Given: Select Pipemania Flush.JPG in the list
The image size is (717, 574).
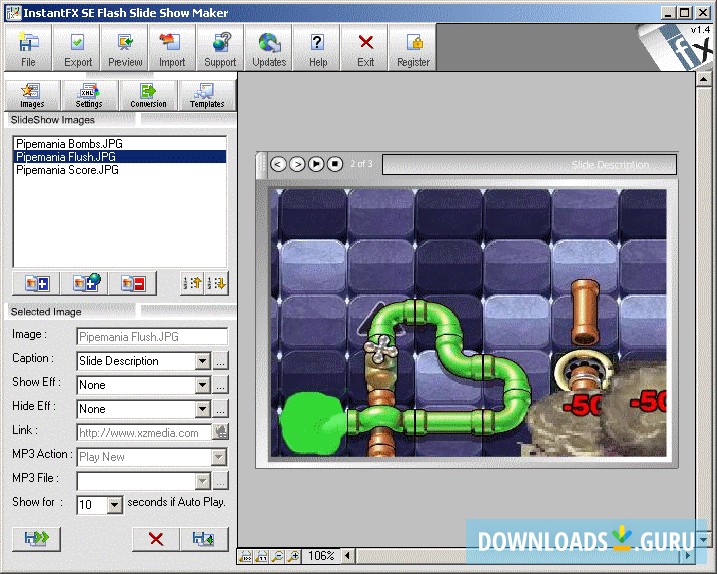Looking at the screenshot, I should point(120,157).
